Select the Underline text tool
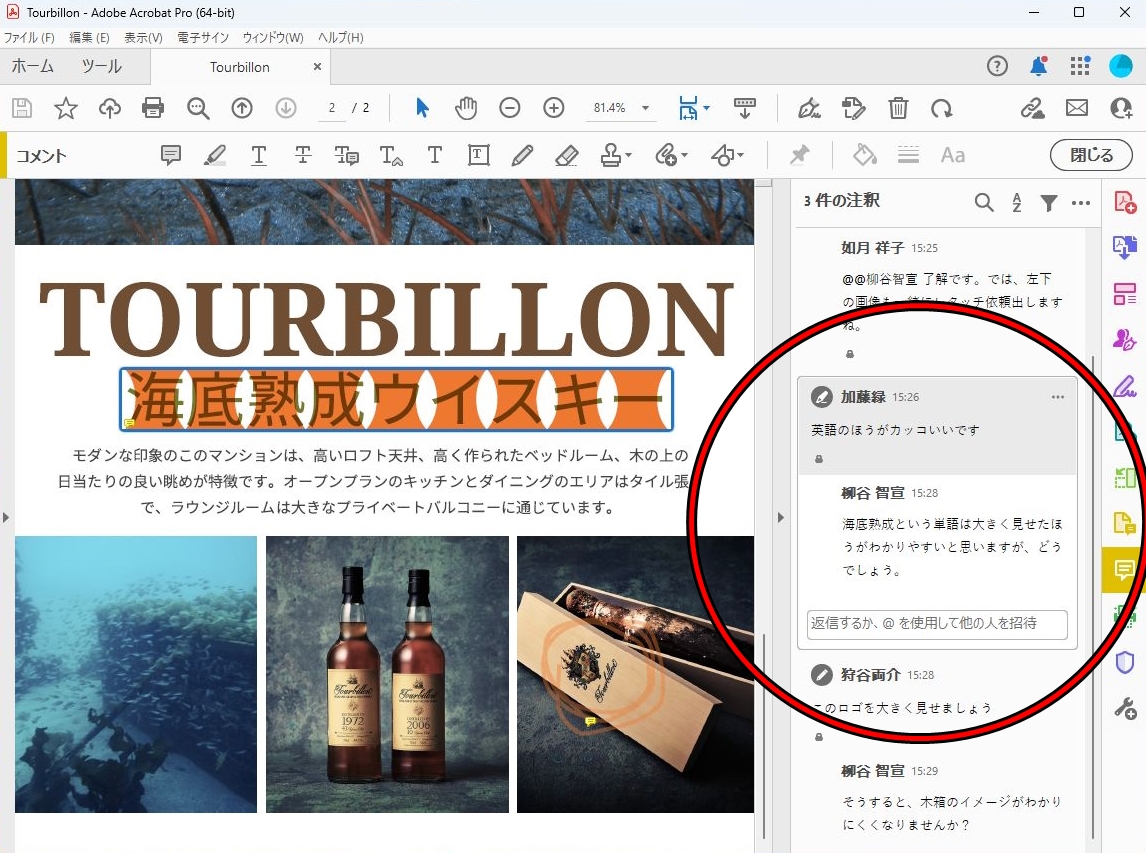 (x=258, y=155)
